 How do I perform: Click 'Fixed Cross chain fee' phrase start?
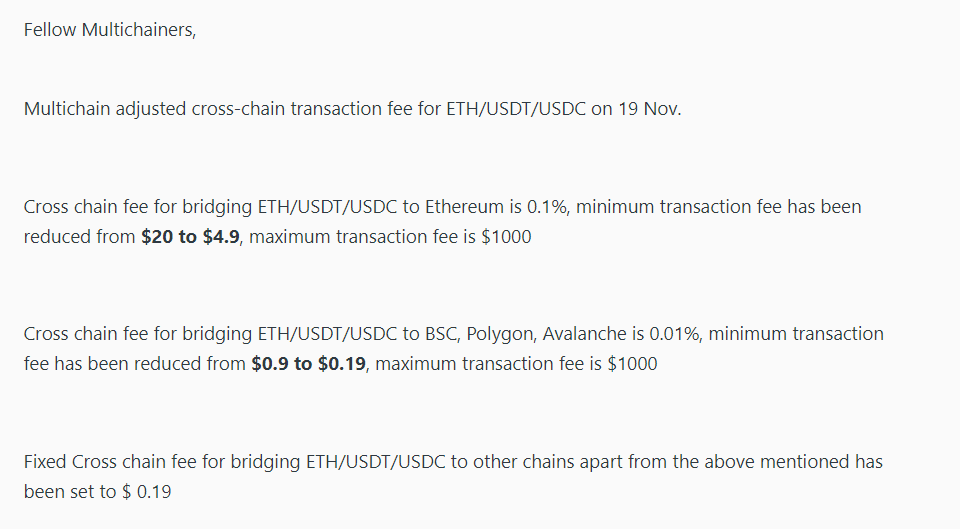(110, 462)
